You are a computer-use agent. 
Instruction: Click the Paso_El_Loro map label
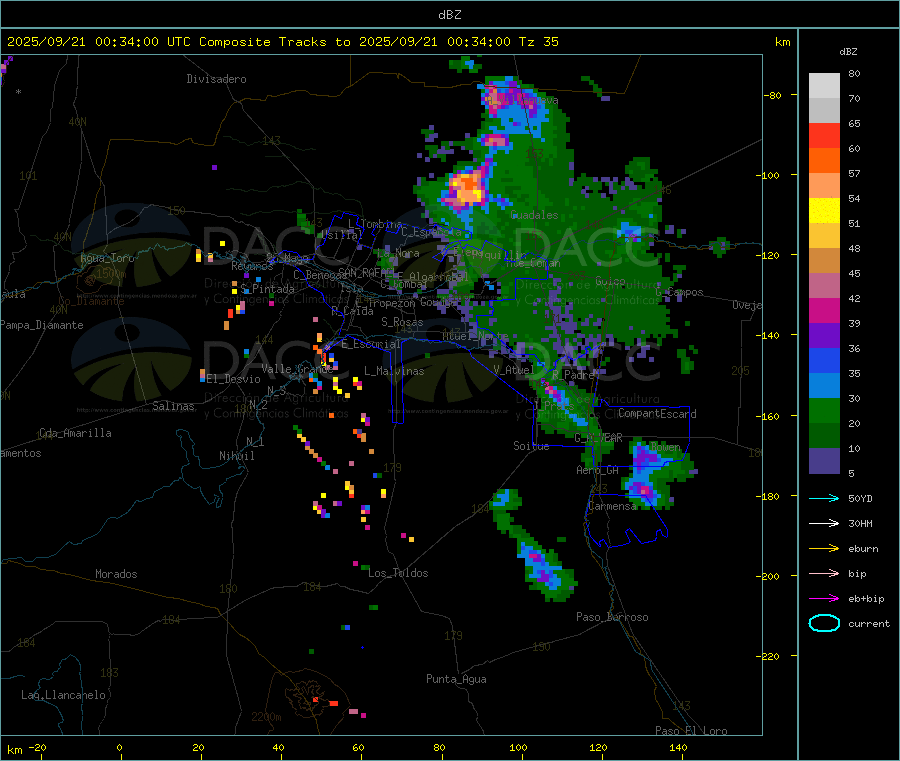pyautogui.click(x=692, y=731)
